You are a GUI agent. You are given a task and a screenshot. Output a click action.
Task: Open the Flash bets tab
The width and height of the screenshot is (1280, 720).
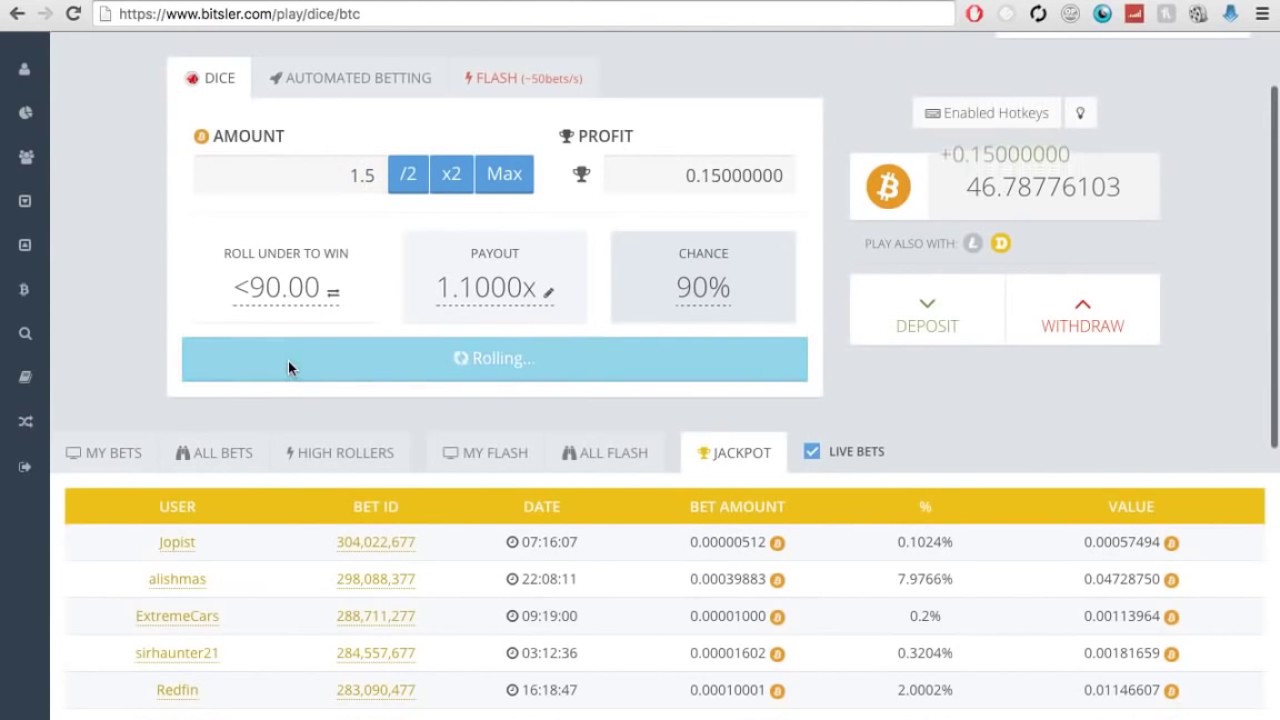coord(523,78)
